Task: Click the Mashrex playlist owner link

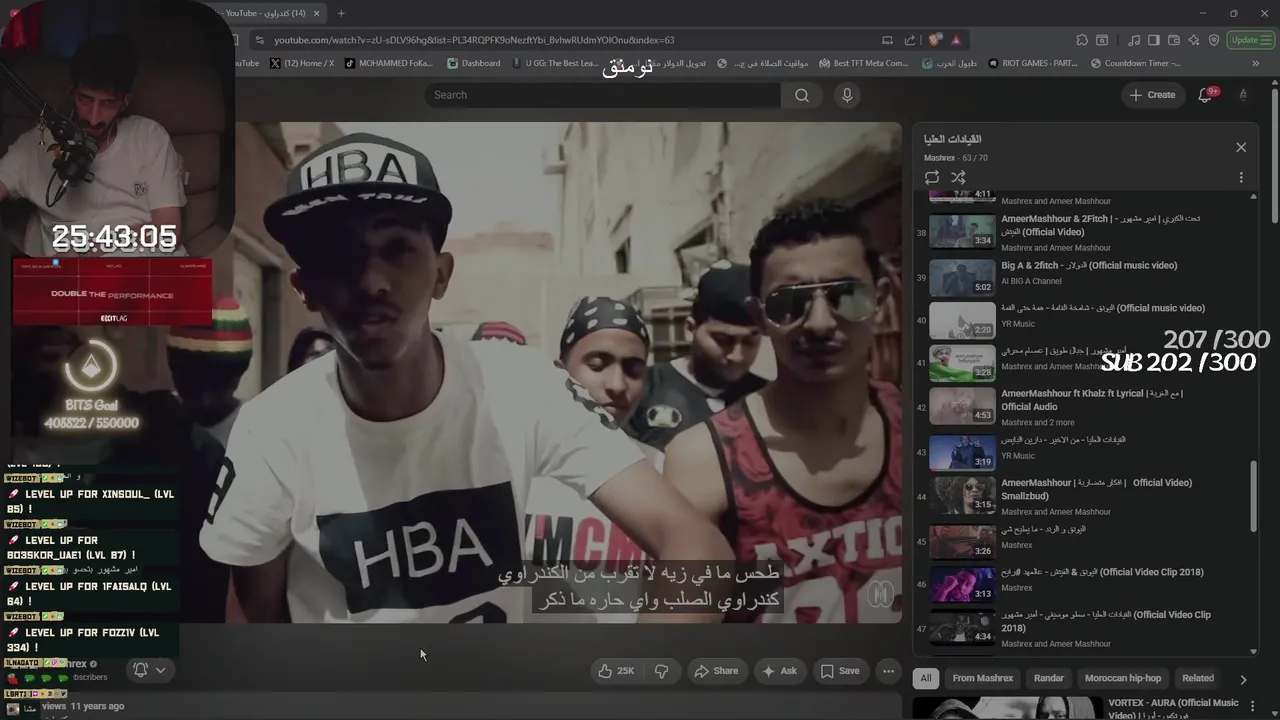Action: click(x=940, y=158)
